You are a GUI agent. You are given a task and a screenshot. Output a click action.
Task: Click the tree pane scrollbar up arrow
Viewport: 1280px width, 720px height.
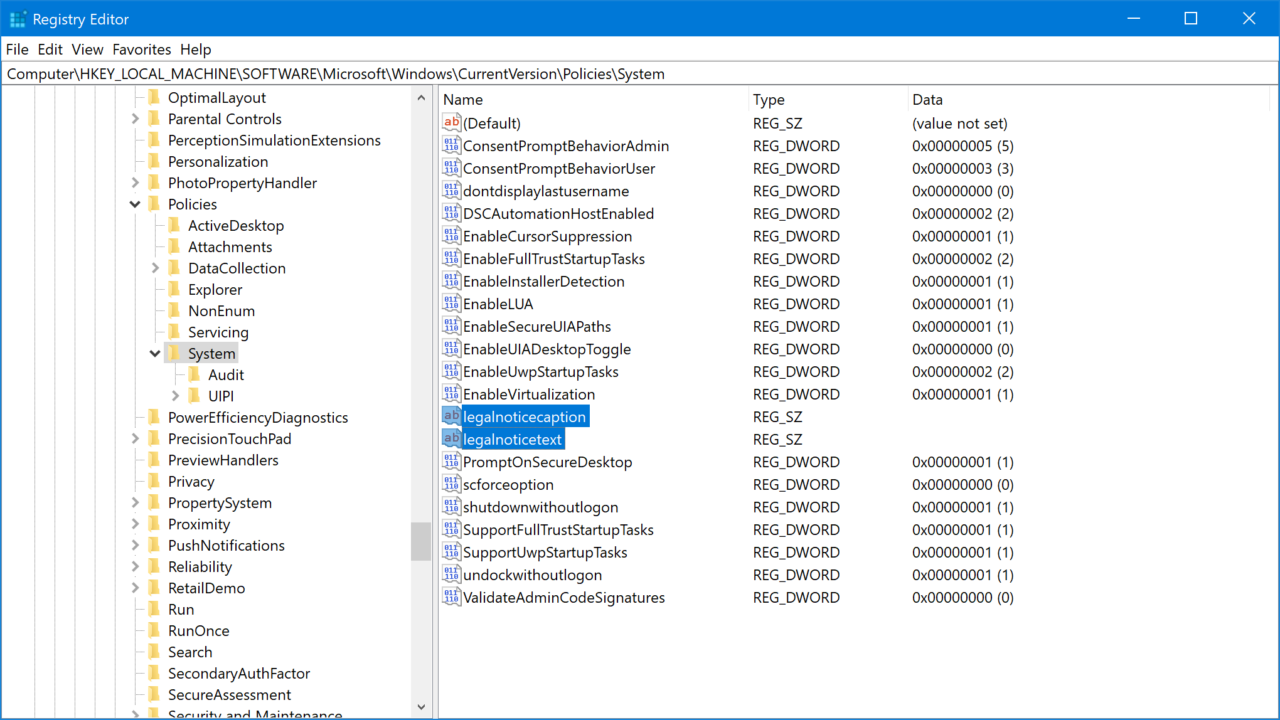tap(421, 97)
